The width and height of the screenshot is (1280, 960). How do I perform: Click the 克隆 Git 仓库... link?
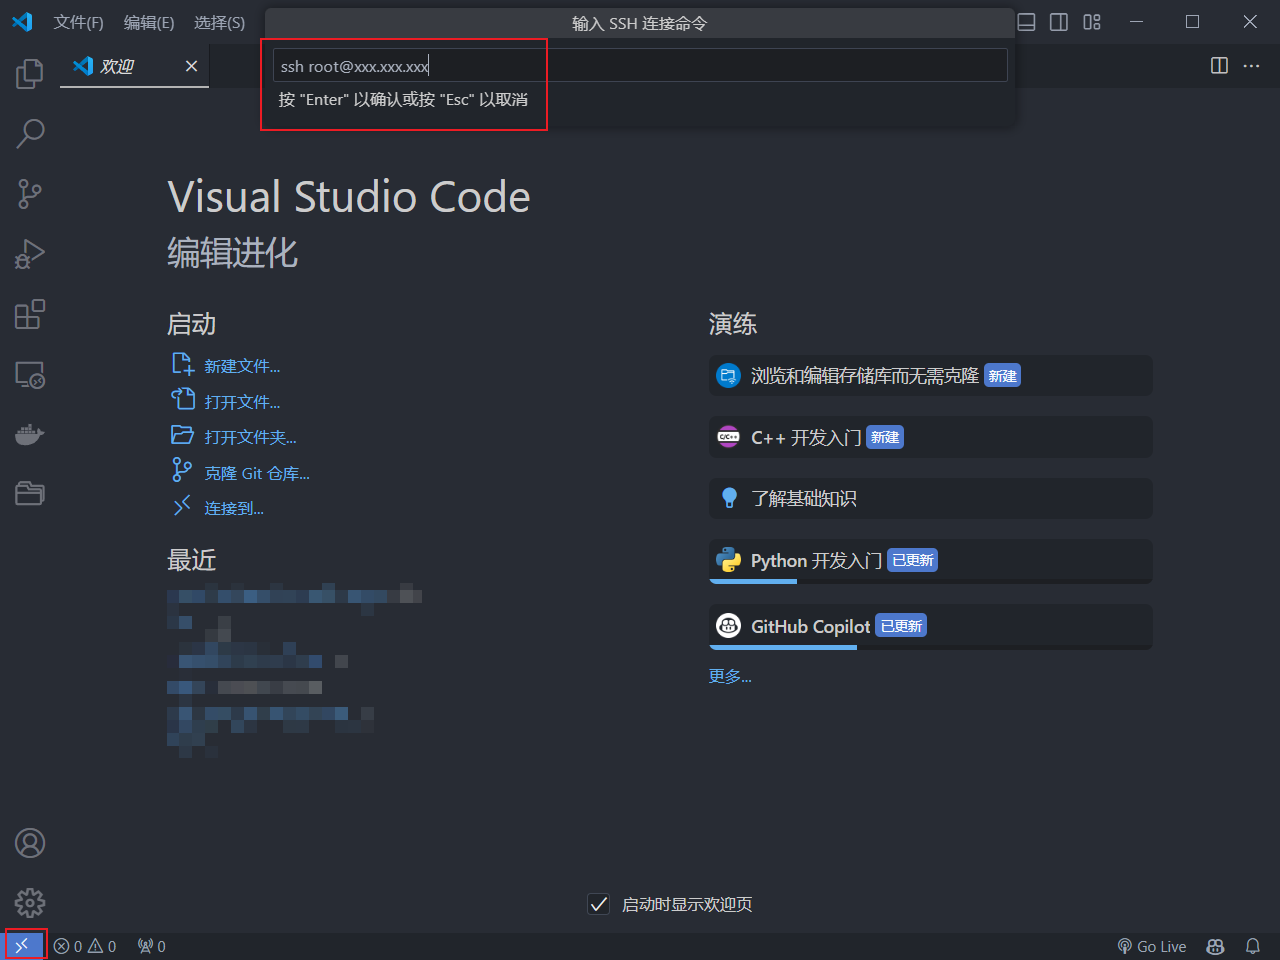pyautogui.click(x=257, y=473)
